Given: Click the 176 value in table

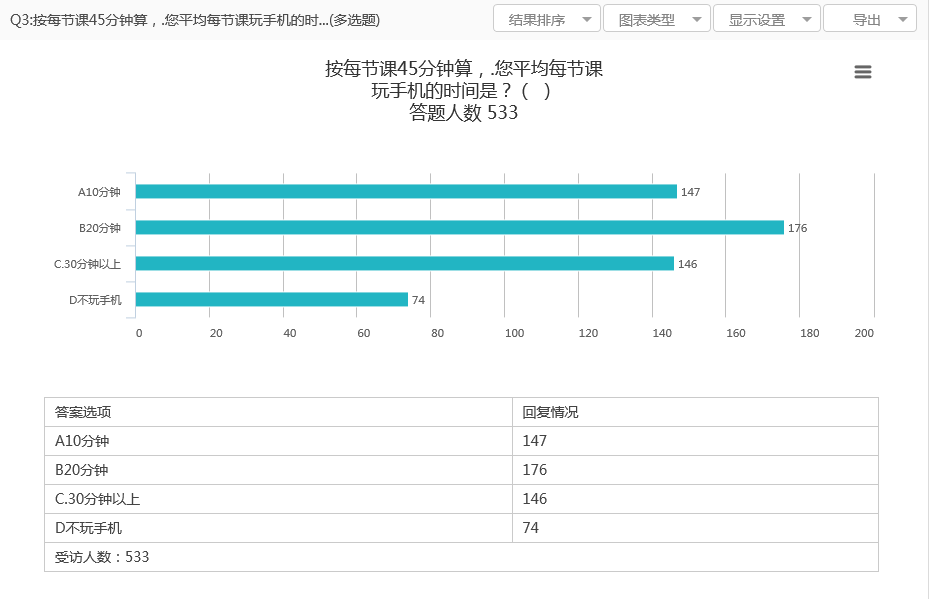Looking at the screenshot, I should [534, 470].
